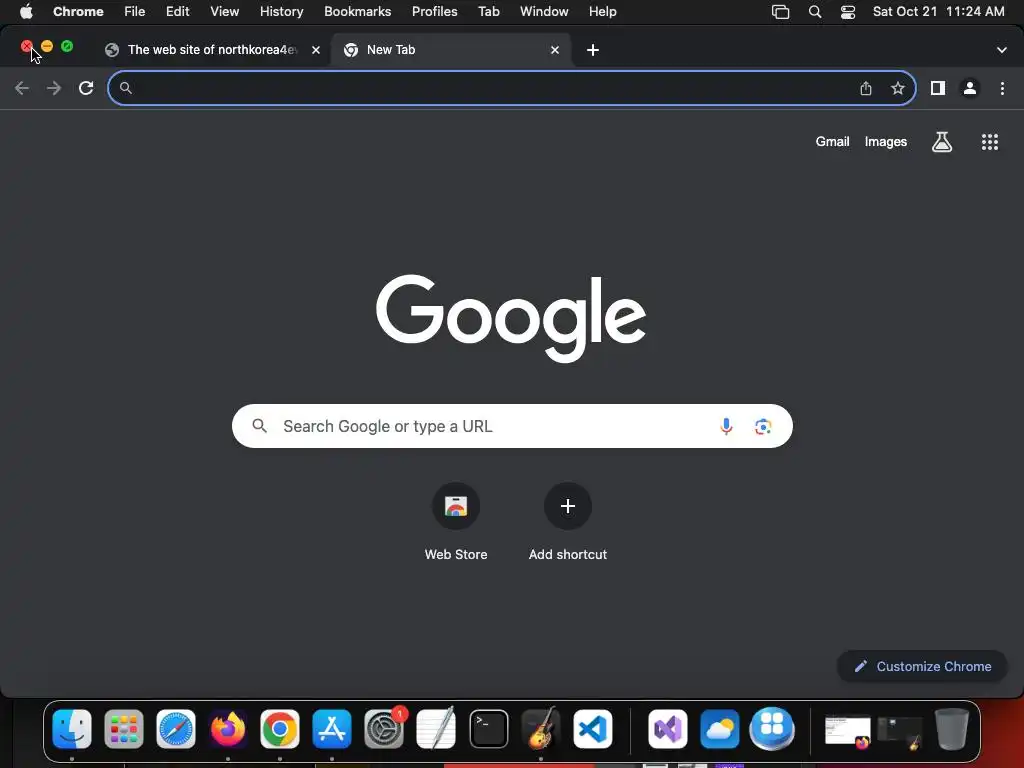
Task: Open GarageBand from the Dock
Action: coord(541,729)
